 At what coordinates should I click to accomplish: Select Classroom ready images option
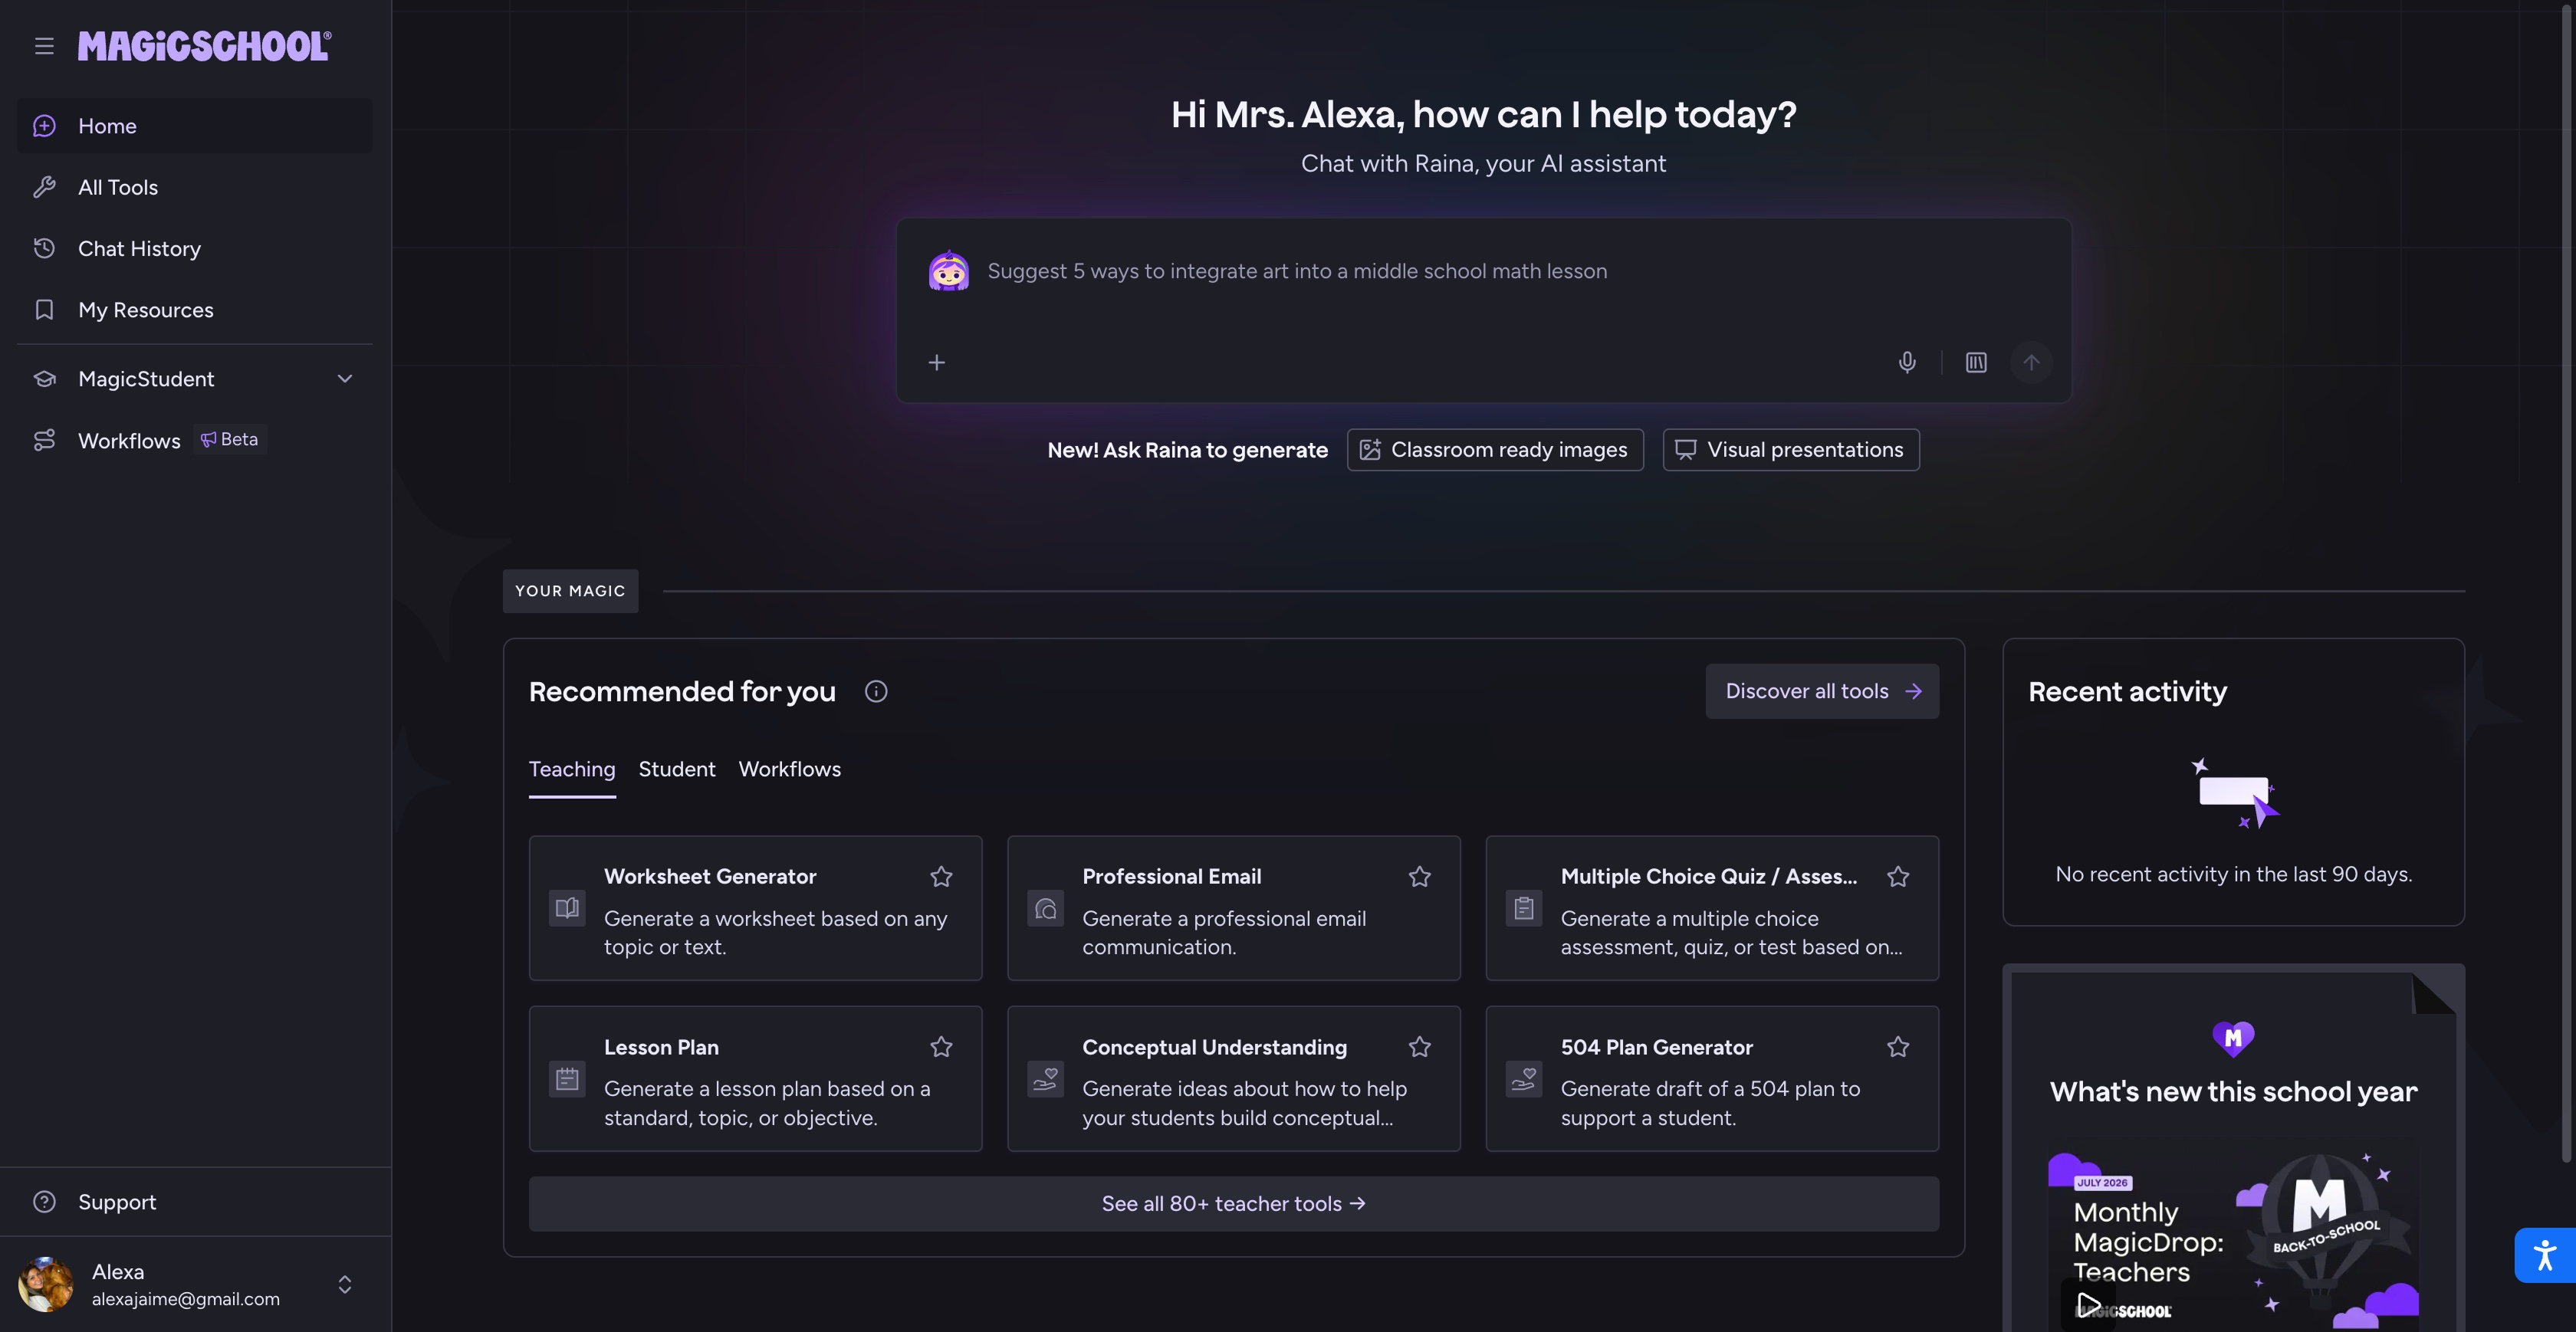pos(1495,450)
